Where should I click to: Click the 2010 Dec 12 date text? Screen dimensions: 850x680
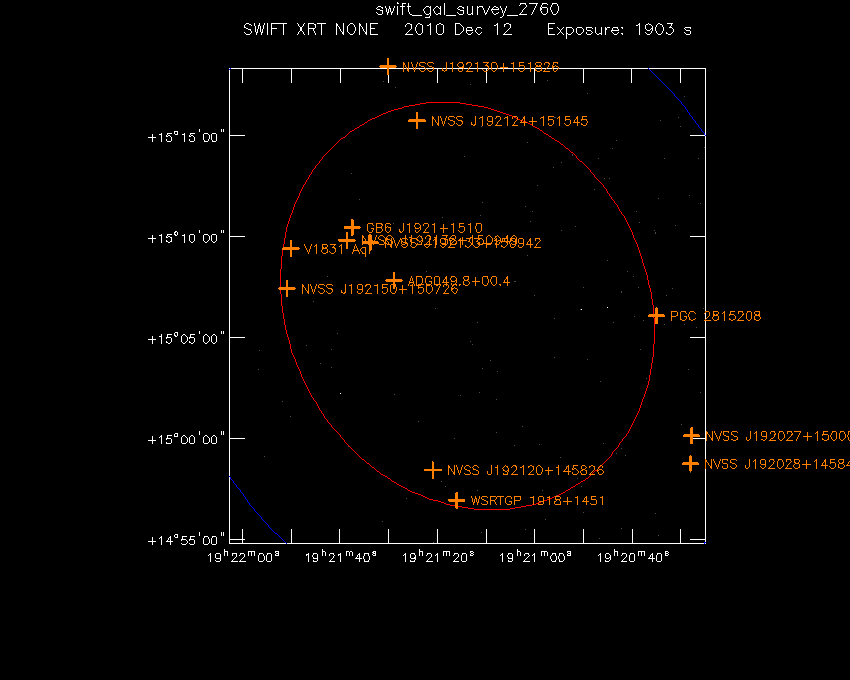pyautogui.click(x=458, y=29)
